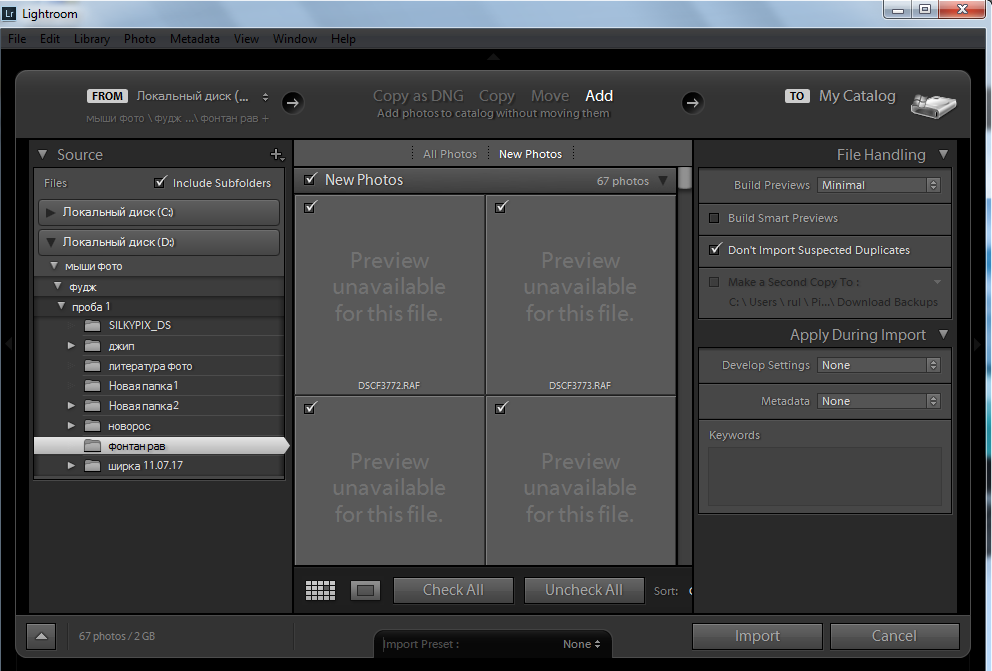Collapse the проба 1 folder
992x671 pixels.
(61, 306)
